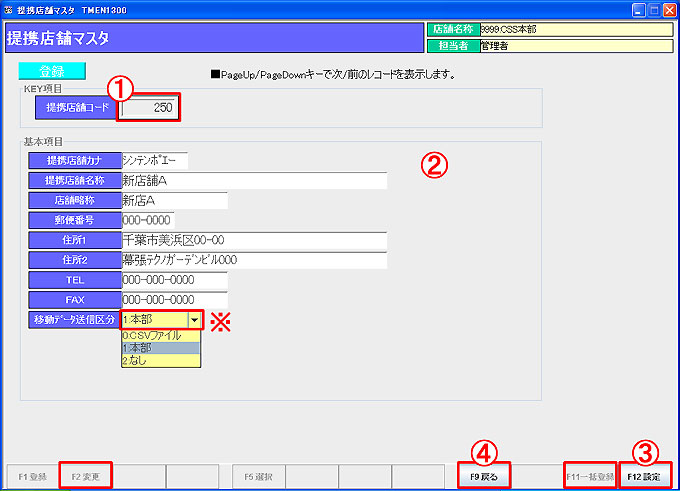Click the 提携店舗名称 label

[x=75, y=180]
